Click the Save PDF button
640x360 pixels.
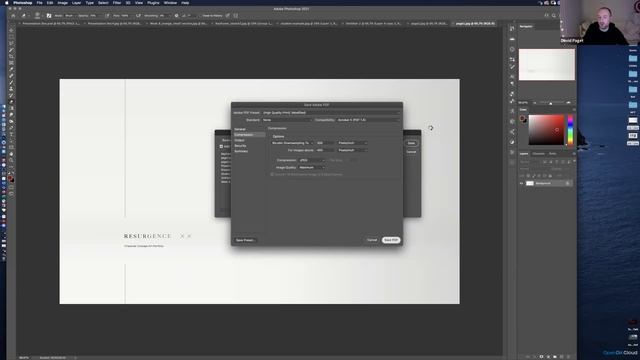[391, 240]
